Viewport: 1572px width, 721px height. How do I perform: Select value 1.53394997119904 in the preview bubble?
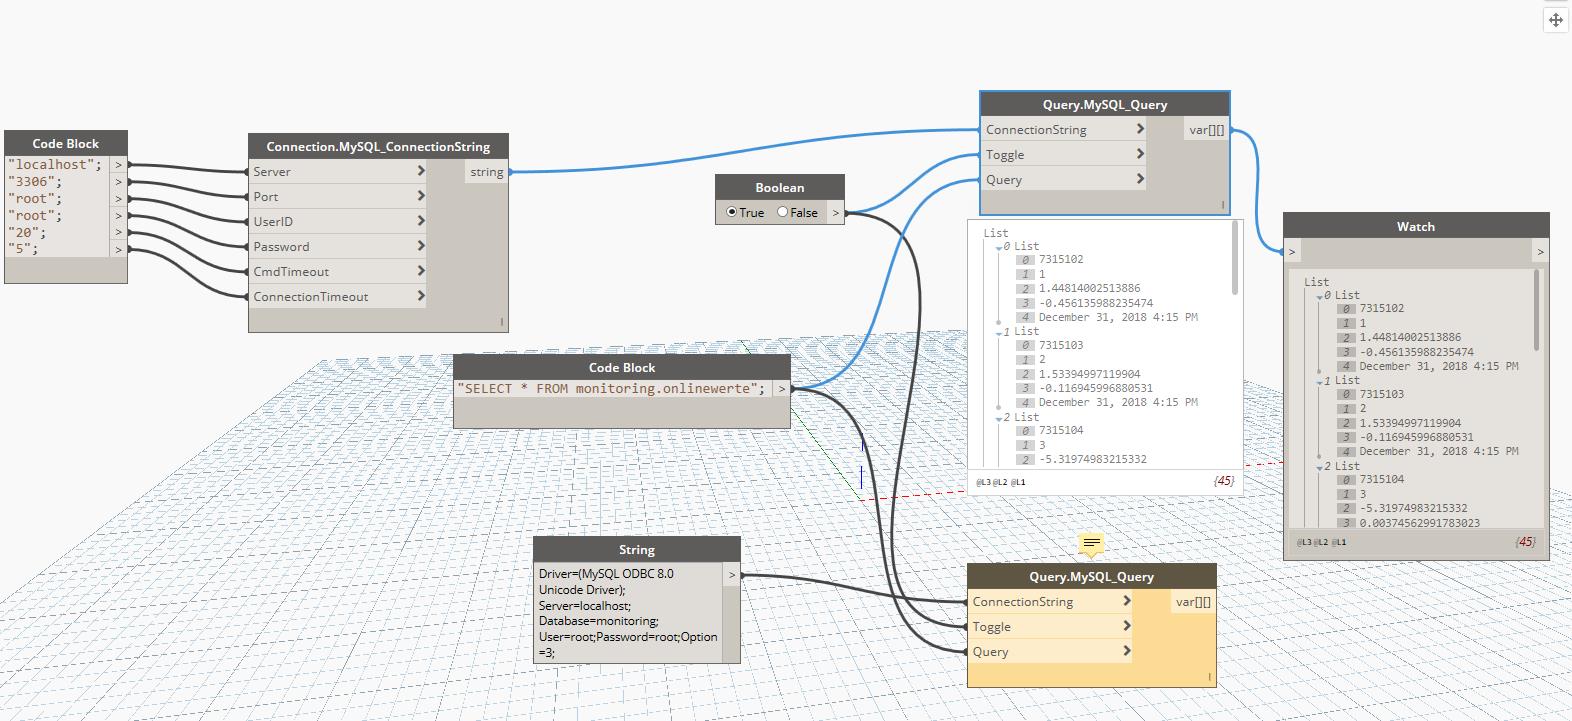(1090, 374)
